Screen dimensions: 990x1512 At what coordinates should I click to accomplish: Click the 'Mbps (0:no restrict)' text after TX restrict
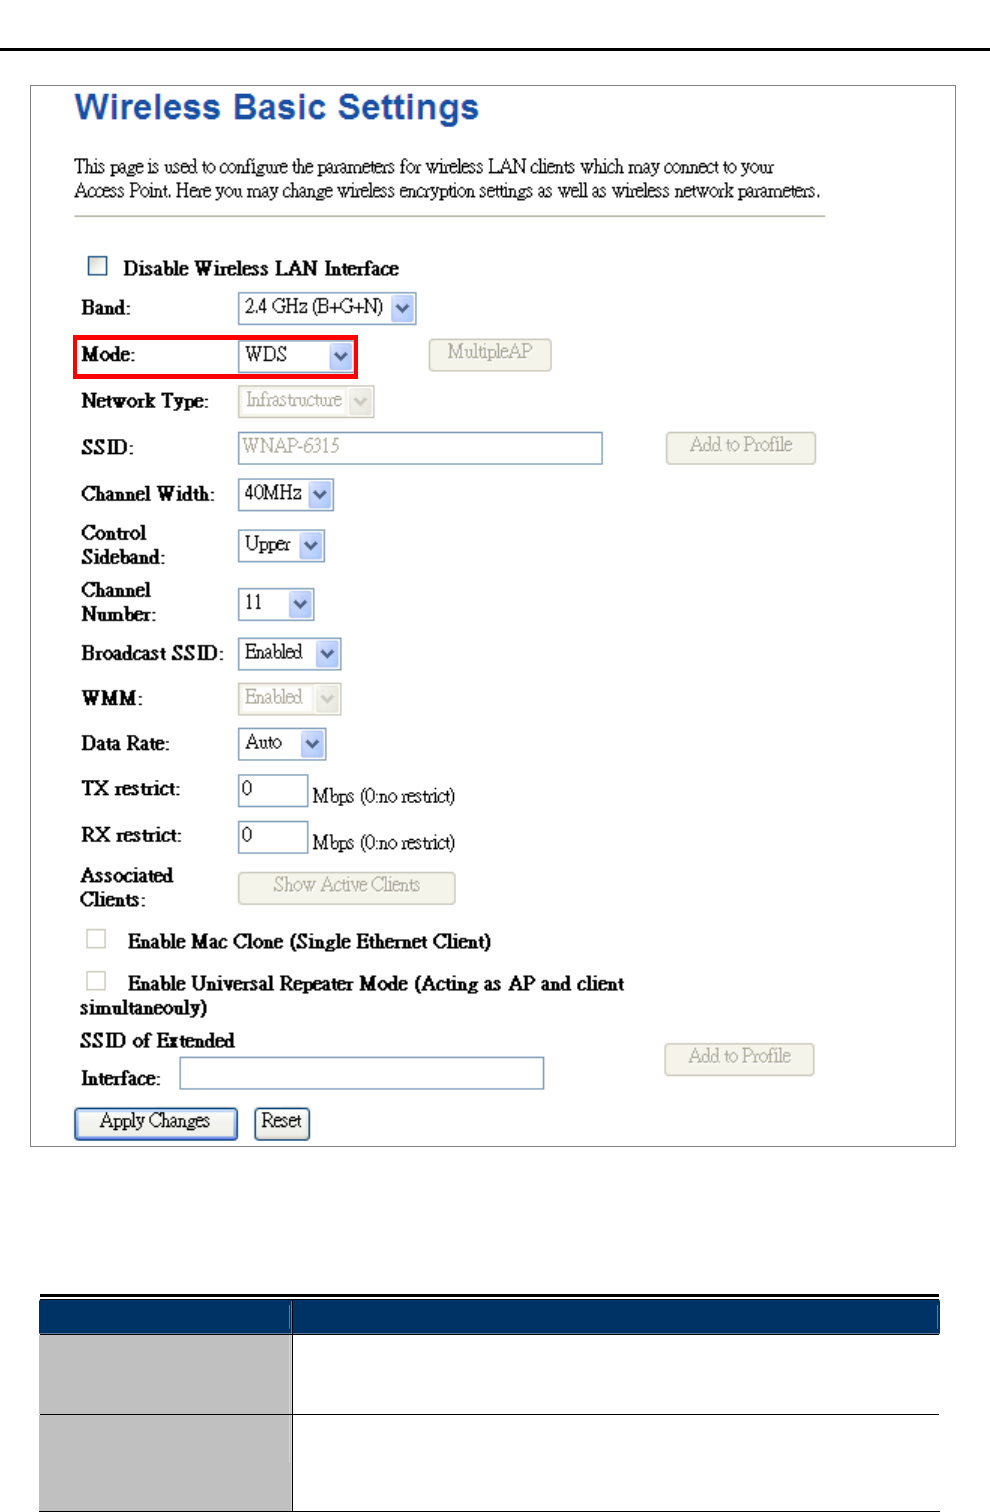tap(384, 796)
